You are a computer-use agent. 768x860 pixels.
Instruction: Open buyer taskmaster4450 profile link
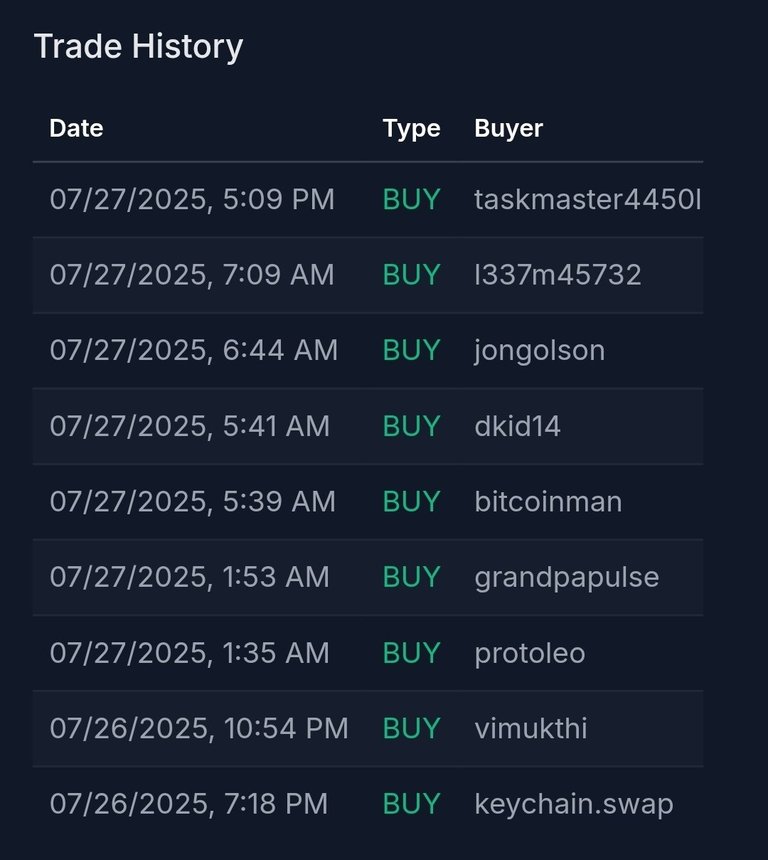[x=588, y=200]
